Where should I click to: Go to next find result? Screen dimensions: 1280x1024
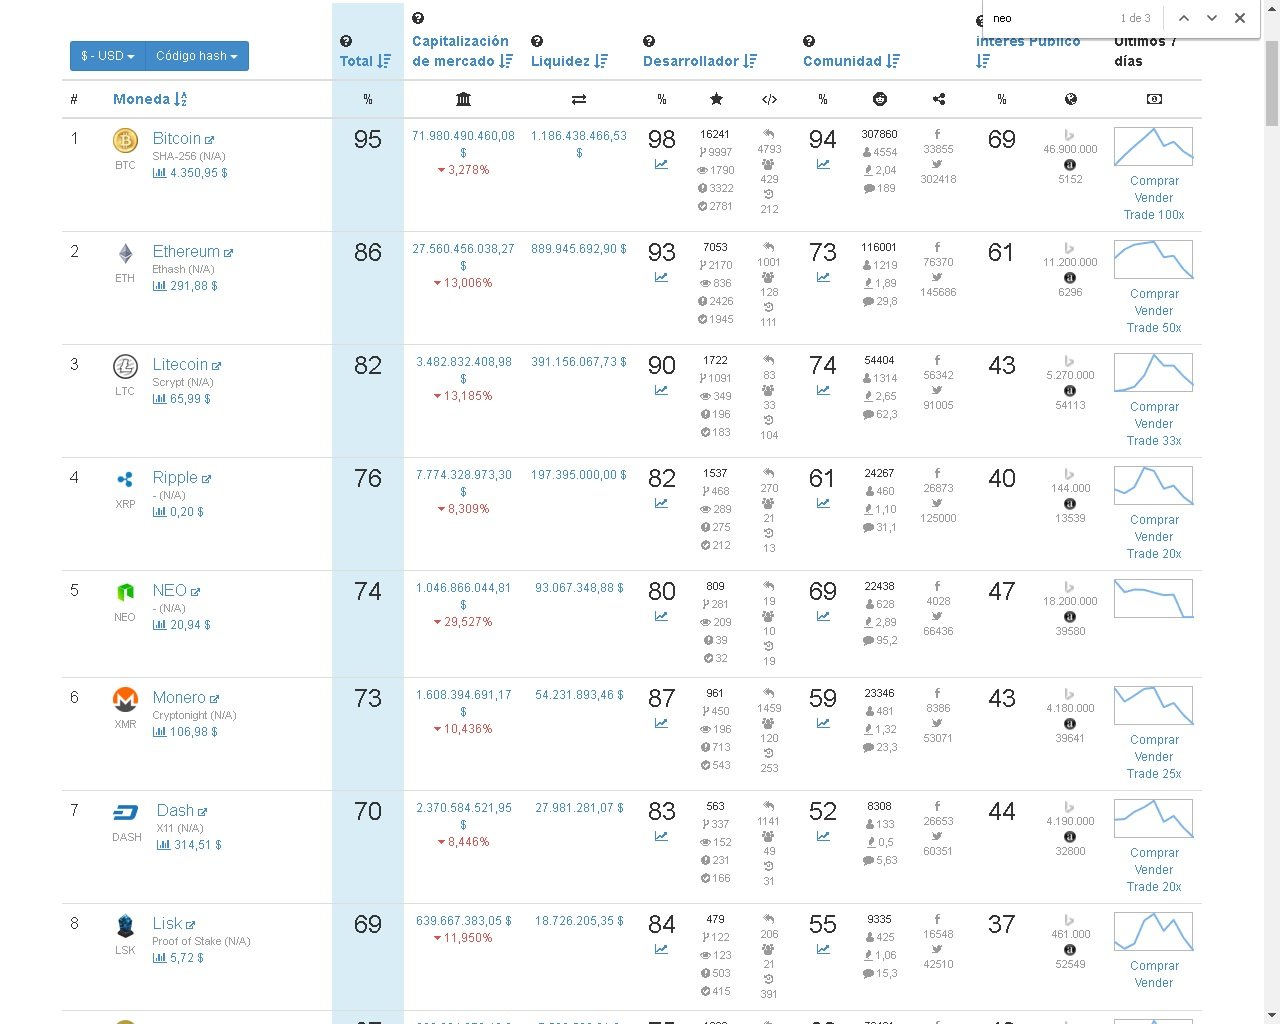click(x=1212, y=18)
